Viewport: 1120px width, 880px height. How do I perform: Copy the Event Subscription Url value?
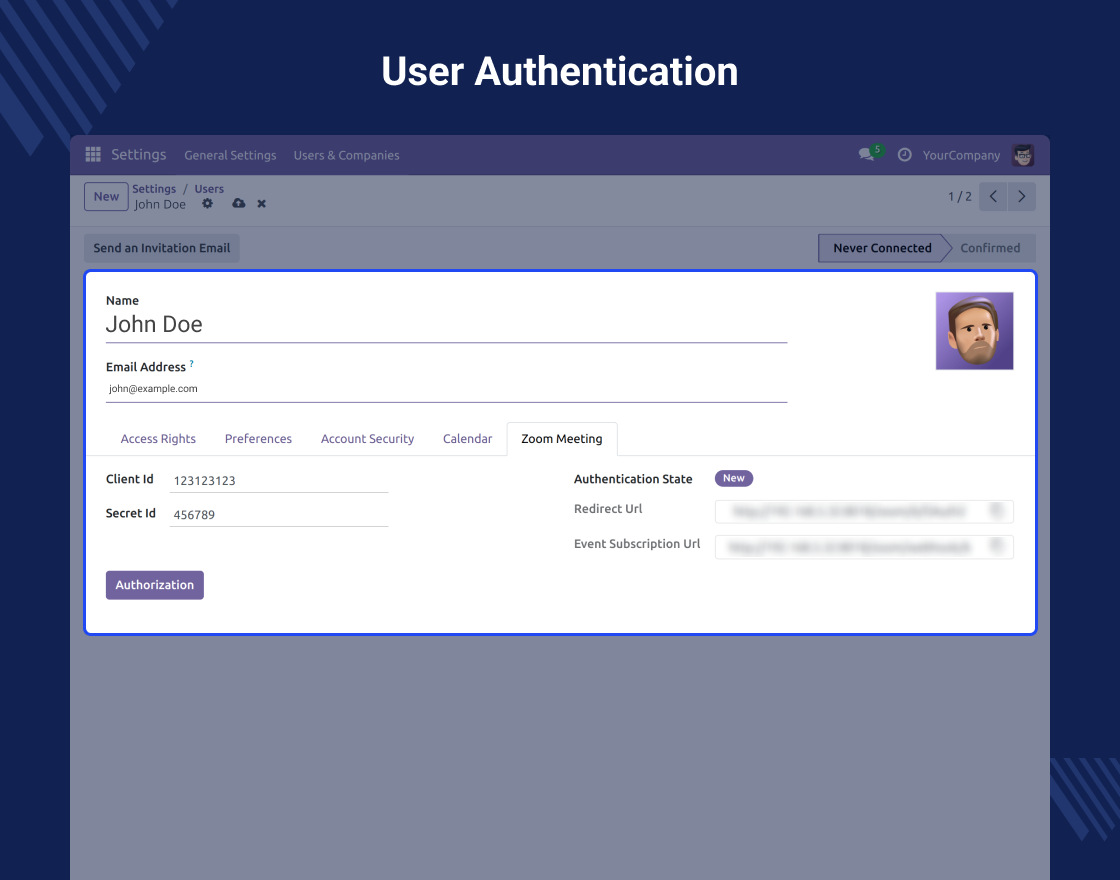pyautogui.click(x=996, y=546)
